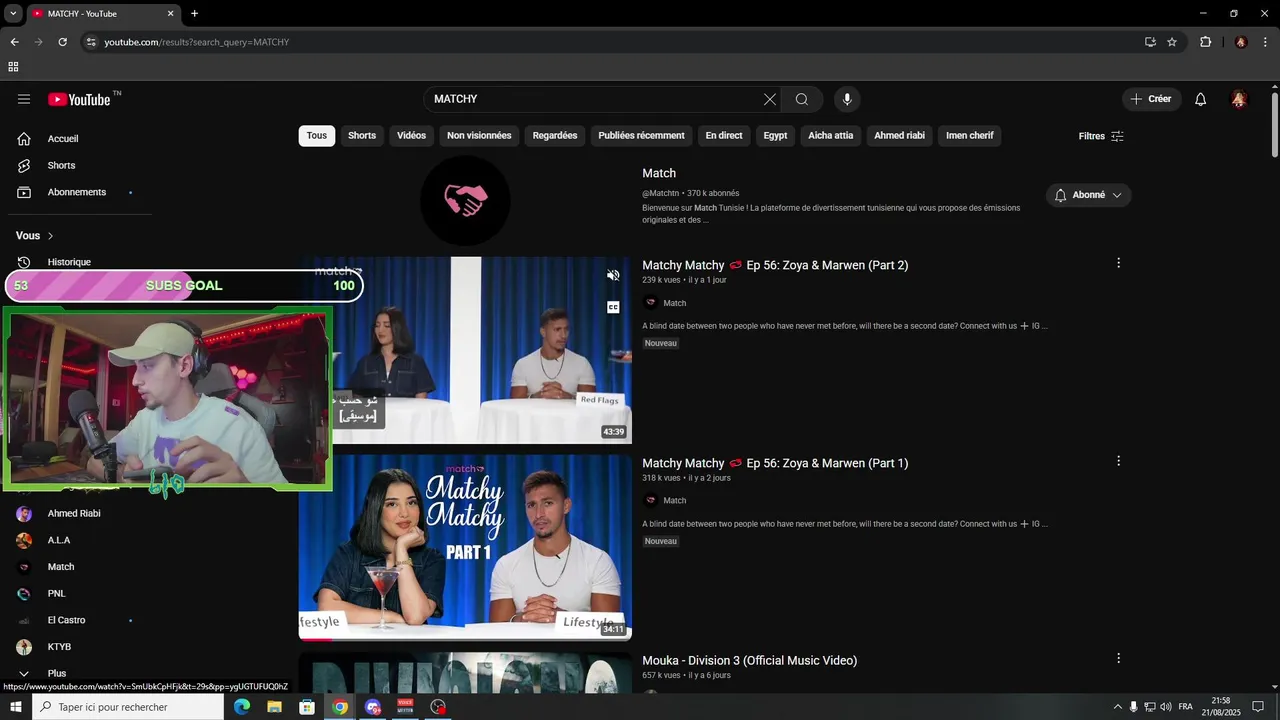The image size is (1280, 720).
Task: Open the Matchy Matchy Ep 56 Part 1 title
Action: (775, 463)
